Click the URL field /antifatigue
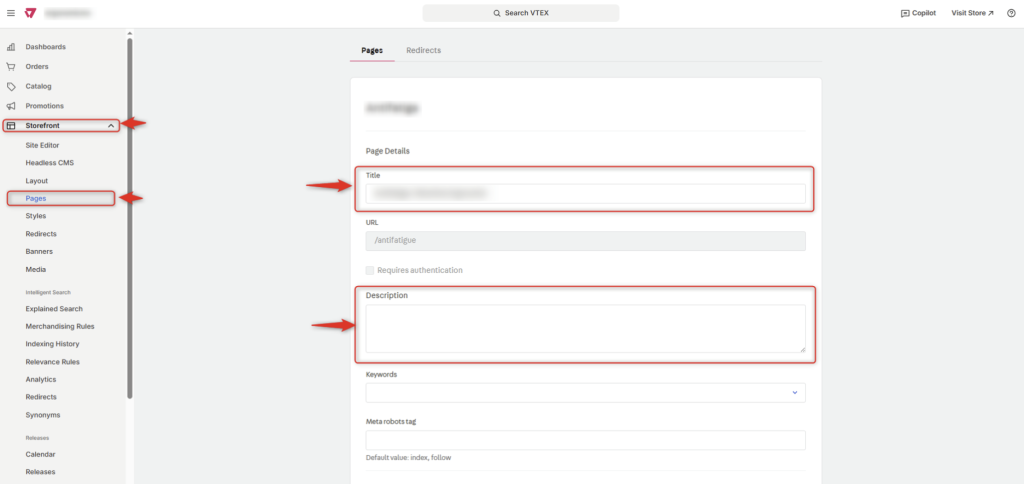Screen dimensions: 1024x484 tap(585, 240)
